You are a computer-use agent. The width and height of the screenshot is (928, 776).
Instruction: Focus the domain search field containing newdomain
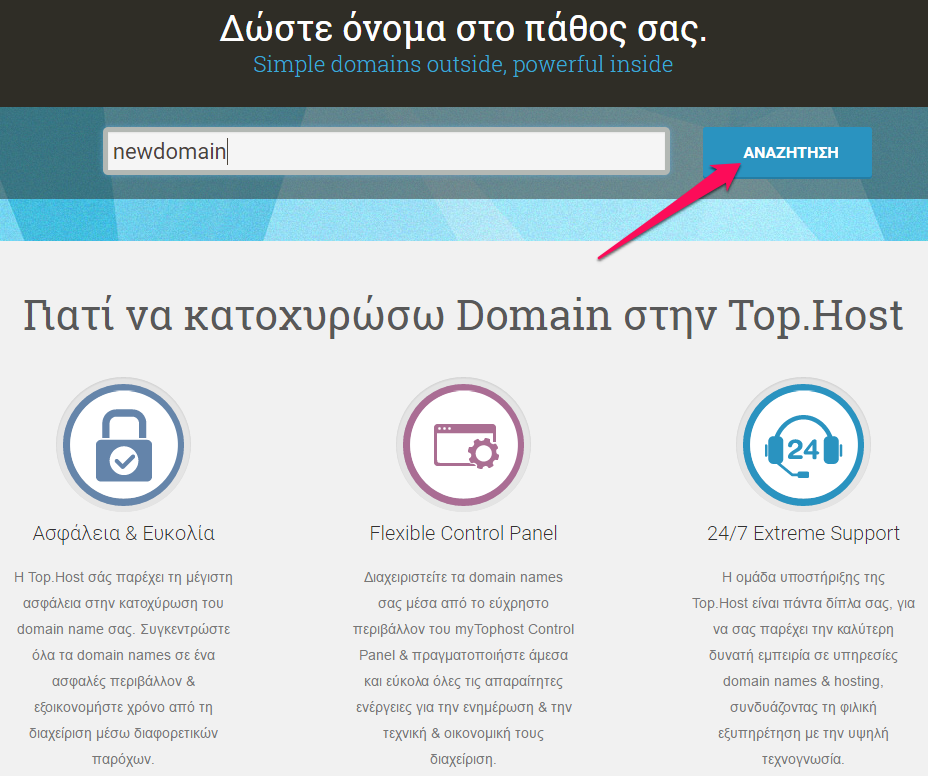pyautogui.click(x=386, y=152)
